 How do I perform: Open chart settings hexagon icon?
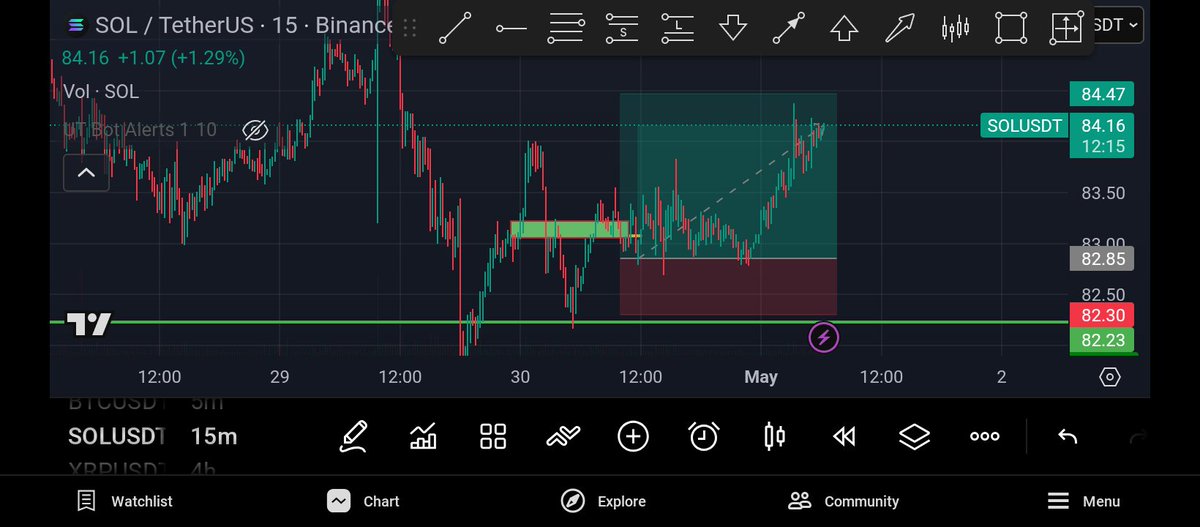click(1109, 377)
